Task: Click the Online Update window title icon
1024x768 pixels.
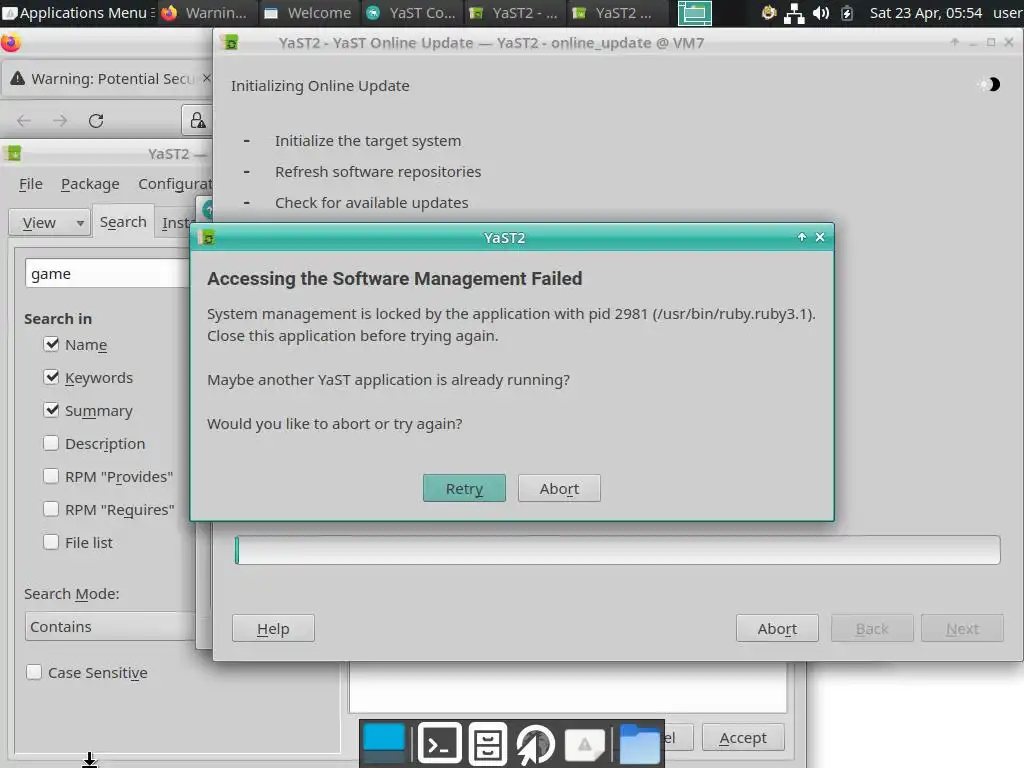Action: 231,42
